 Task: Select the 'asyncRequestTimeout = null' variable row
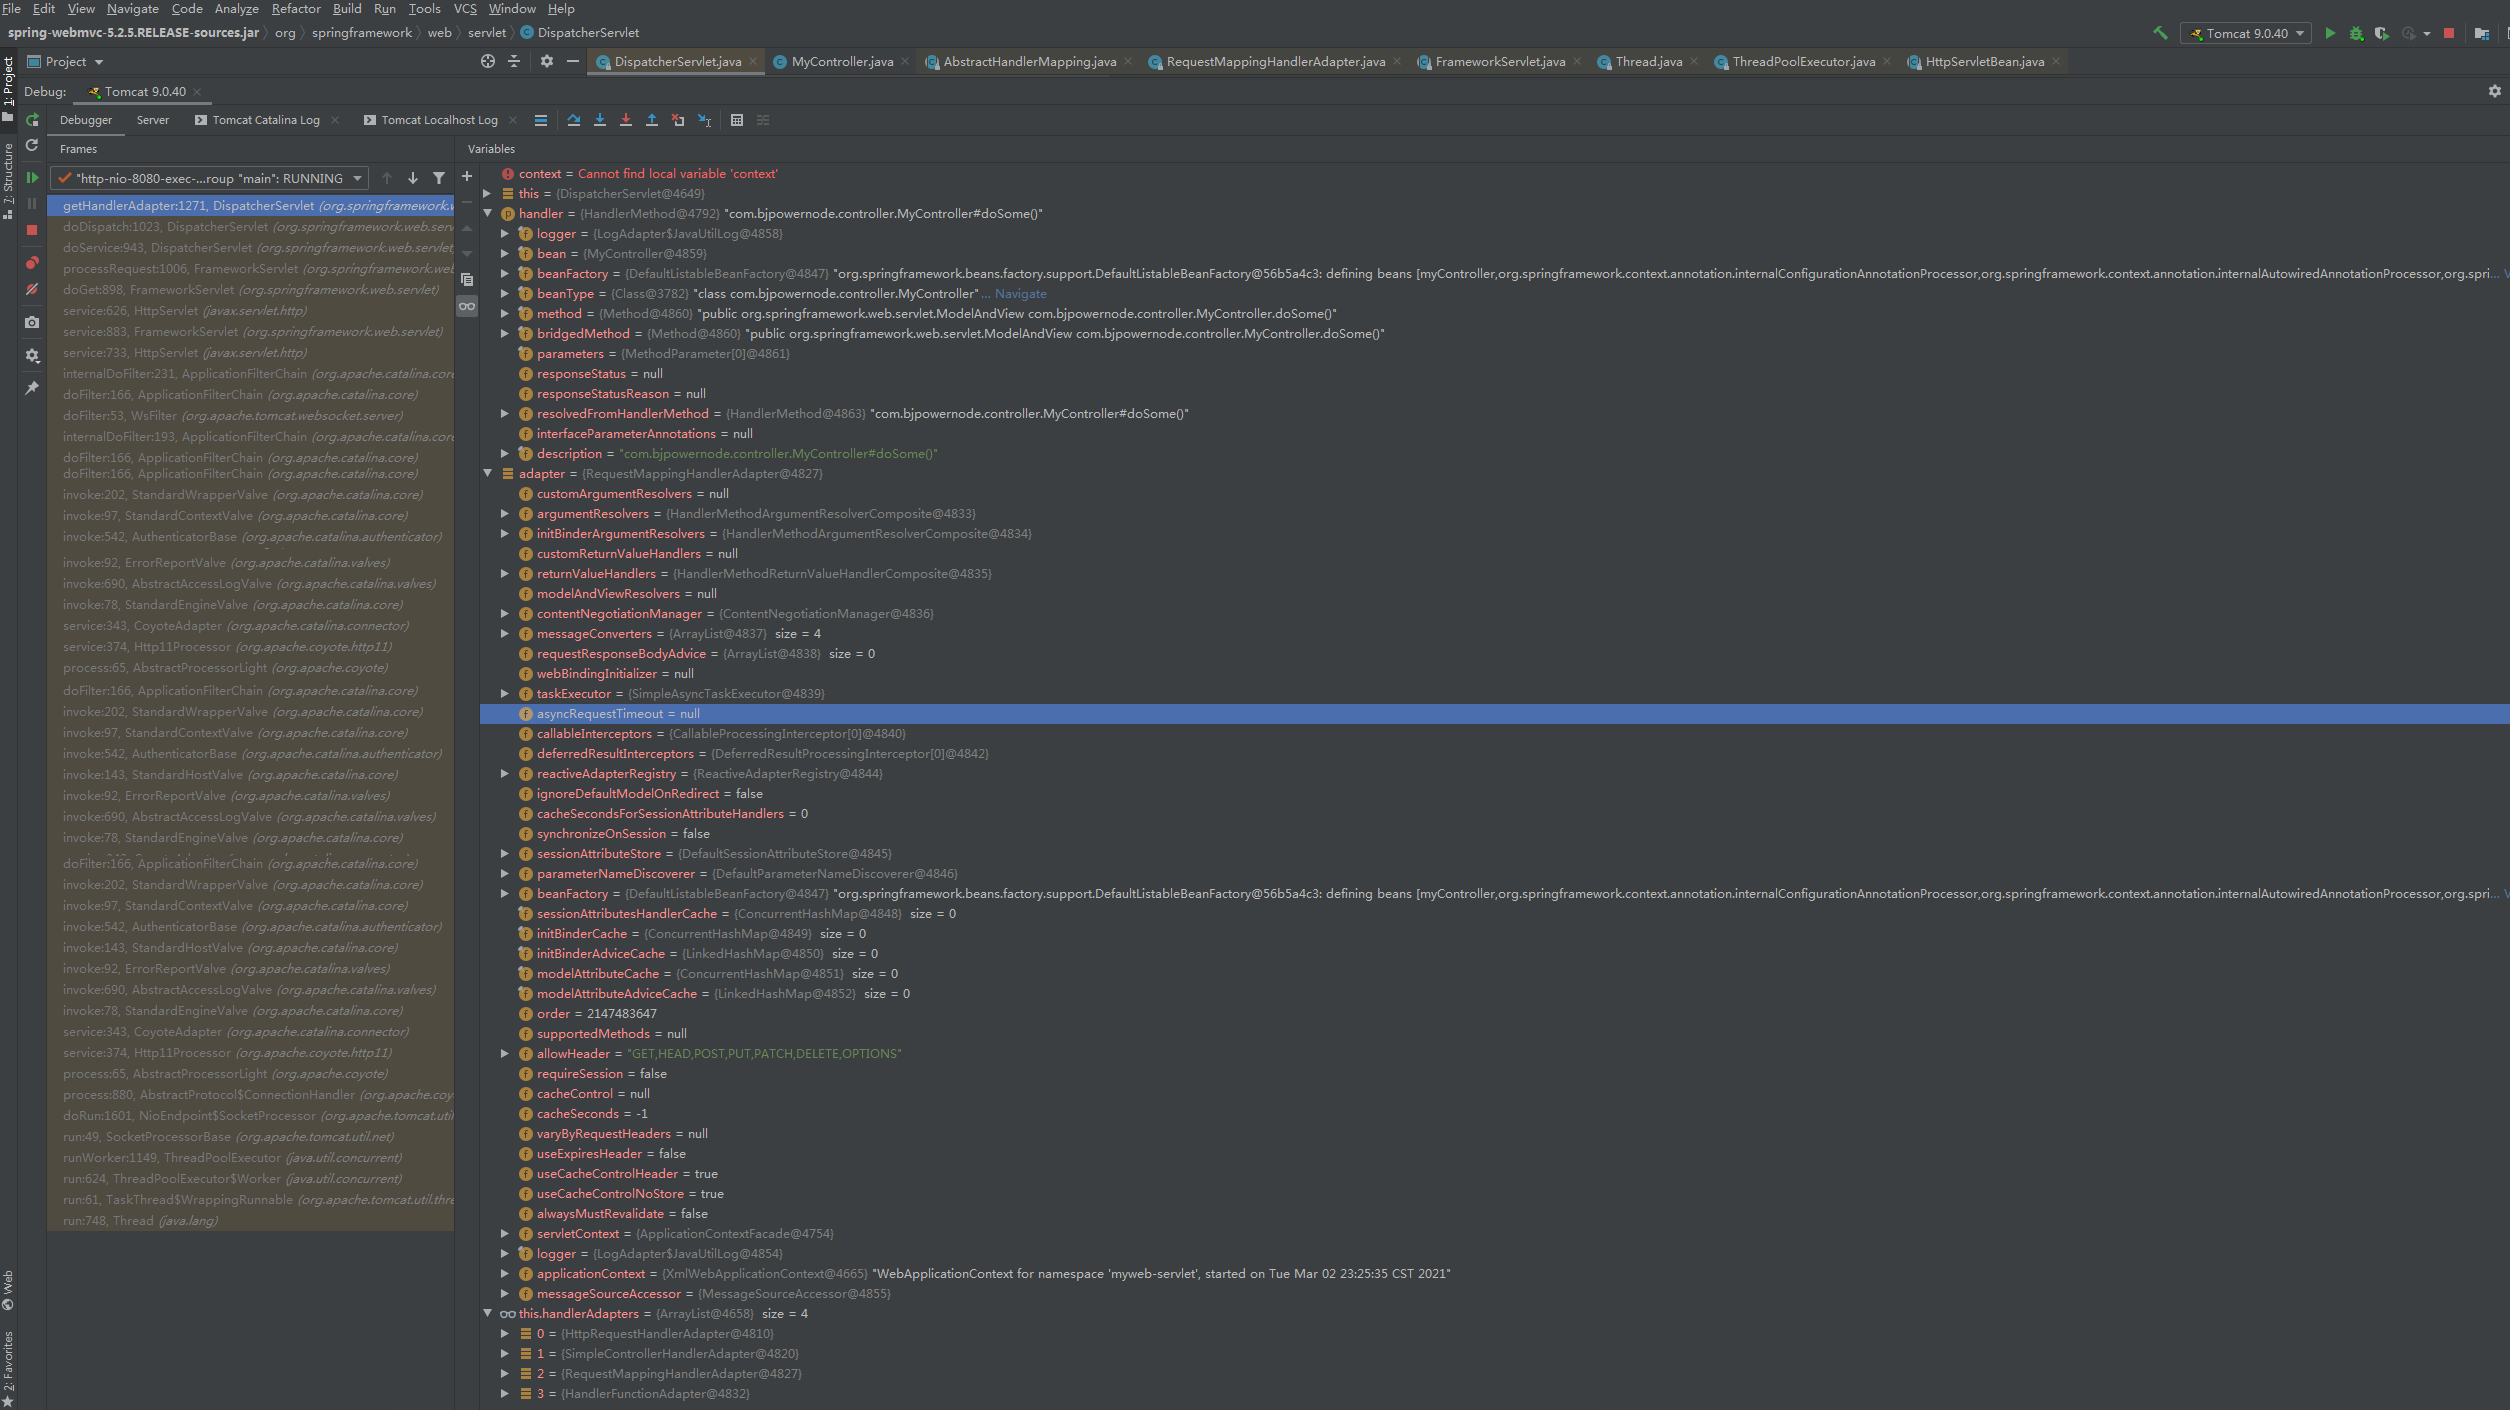(x=1494, y=713)
